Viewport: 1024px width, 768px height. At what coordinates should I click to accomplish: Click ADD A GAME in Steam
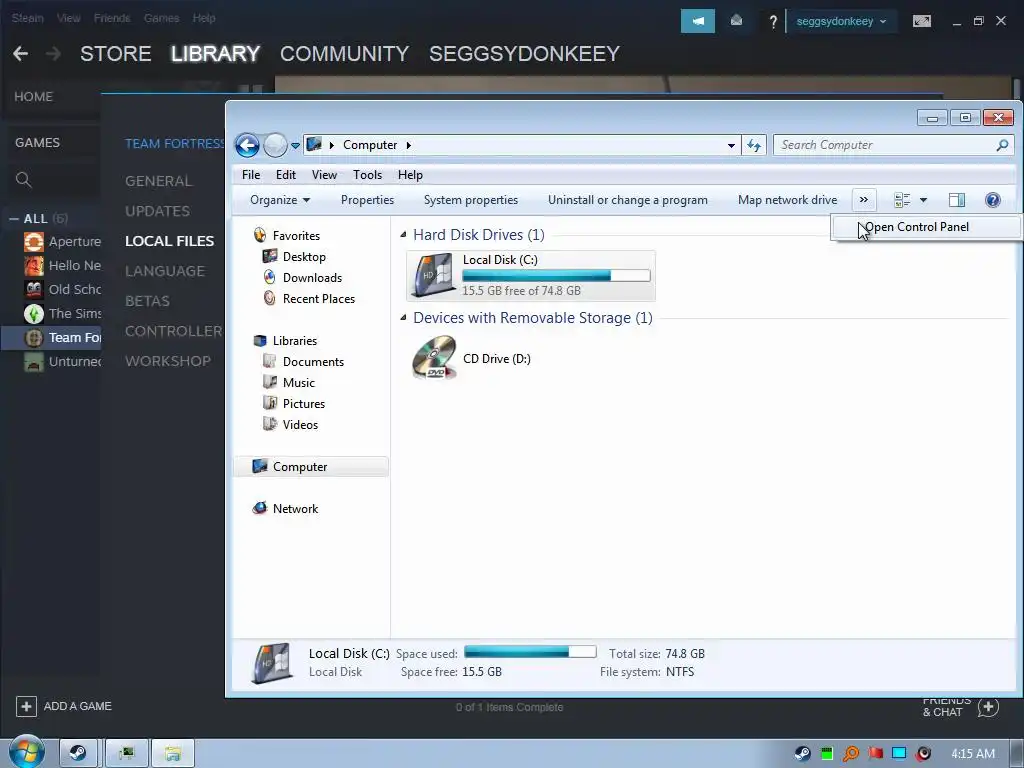(x=64, y=706)
